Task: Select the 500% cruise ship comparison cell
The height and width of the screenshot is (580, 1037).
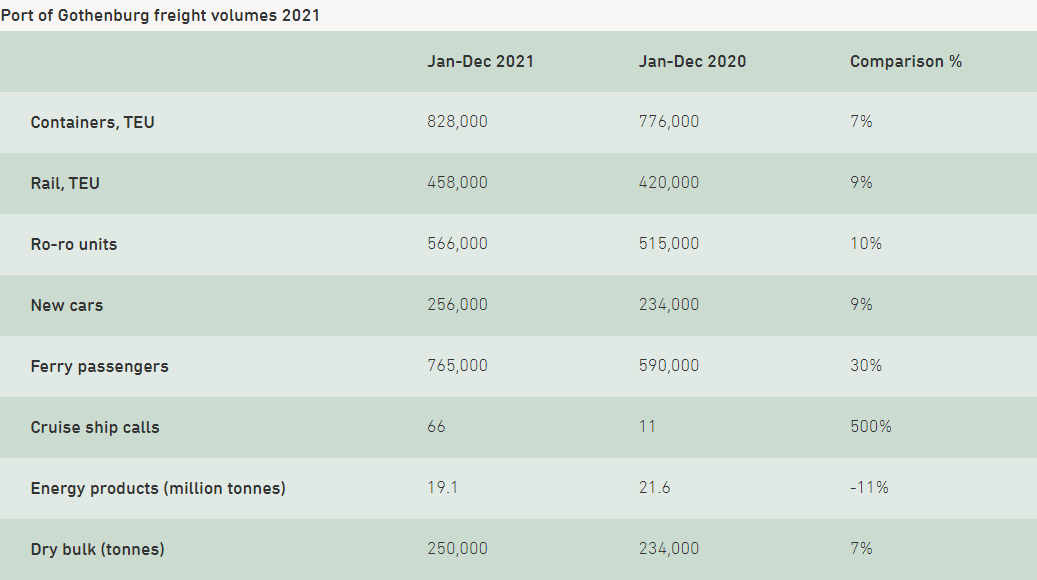Action: coord(870,427)
